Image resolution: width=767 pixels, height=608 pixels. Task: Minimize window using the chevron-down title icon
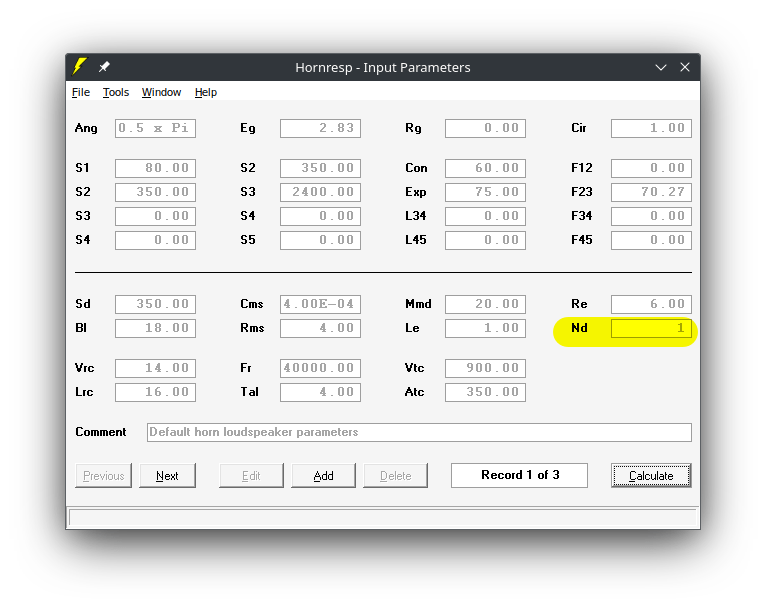tap(661, 68)
